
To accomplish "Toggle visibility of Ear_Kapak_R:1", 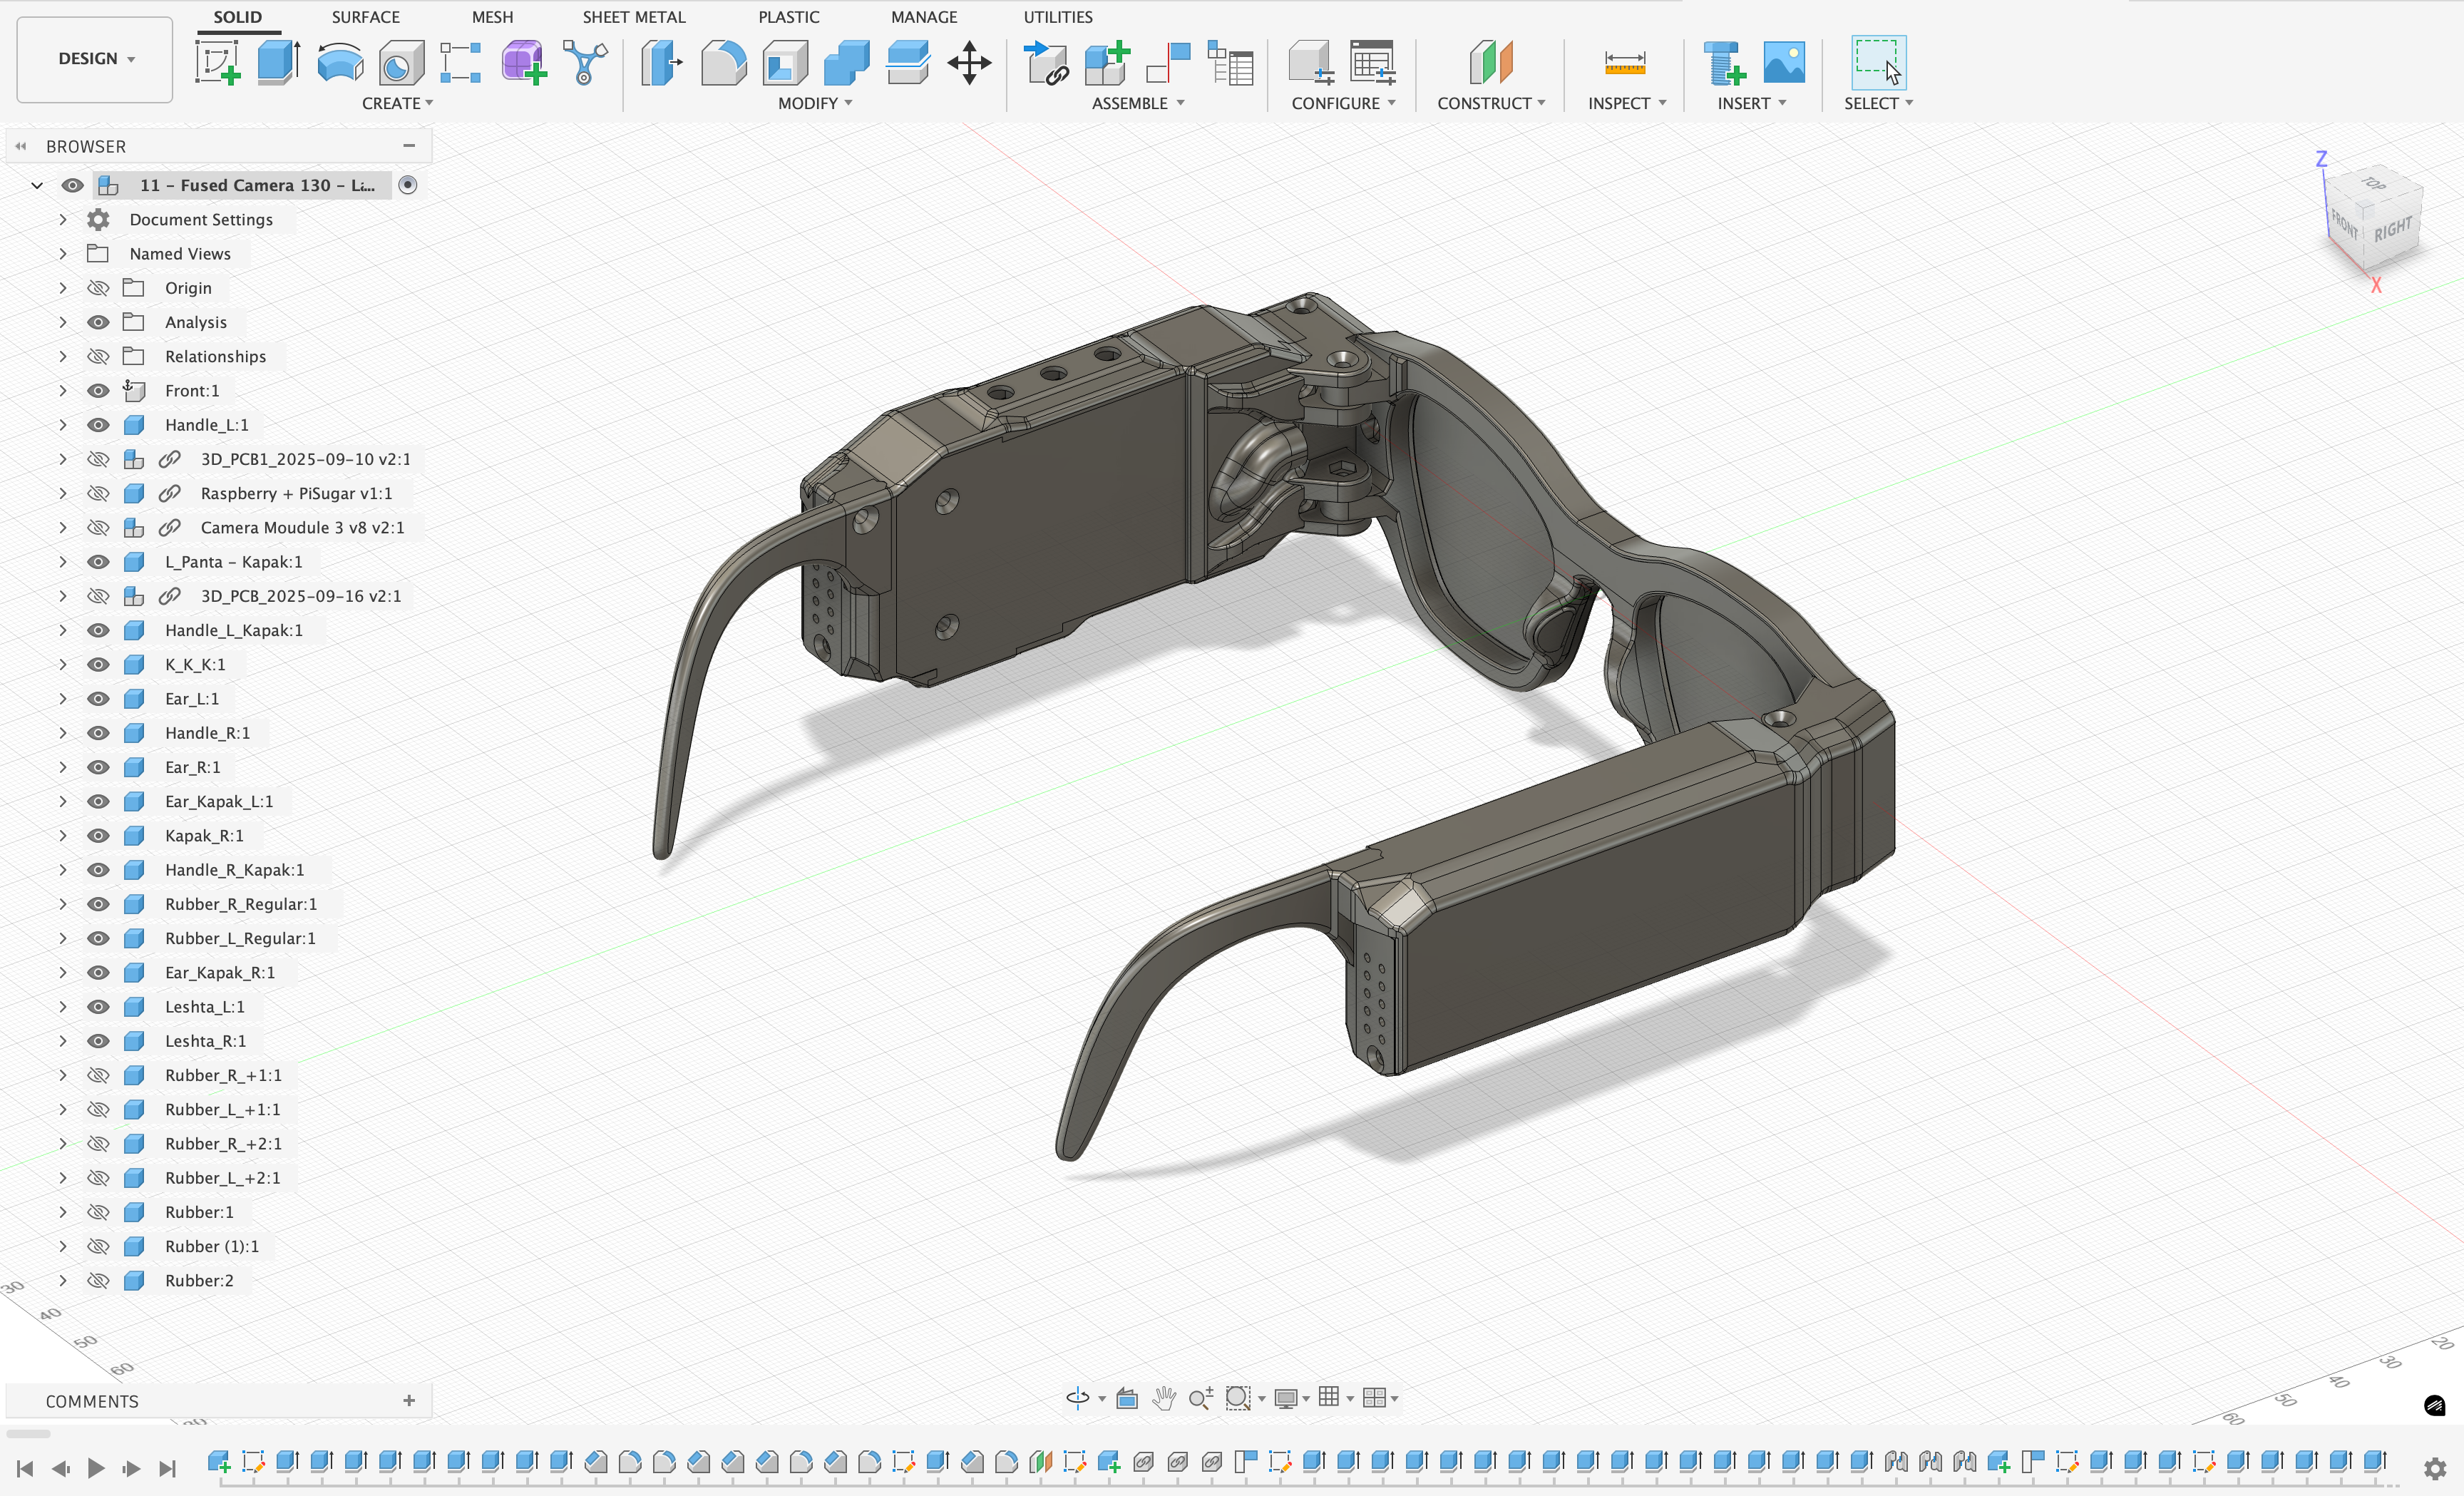I will pyautogui.click(x=98, y=972).
